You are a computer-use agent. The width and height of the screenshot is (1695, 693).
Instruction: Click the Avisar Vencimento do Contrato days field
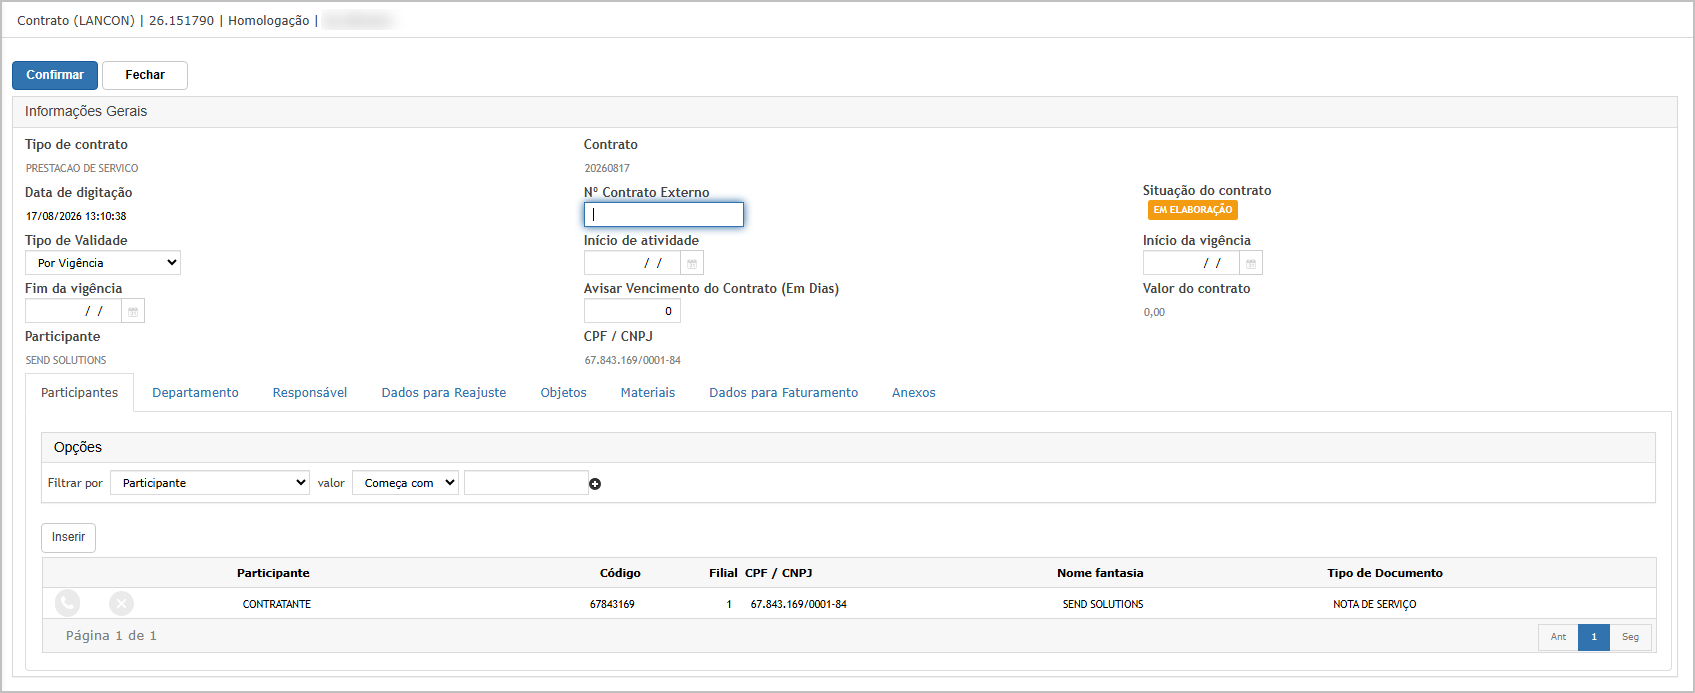point(632,311)
